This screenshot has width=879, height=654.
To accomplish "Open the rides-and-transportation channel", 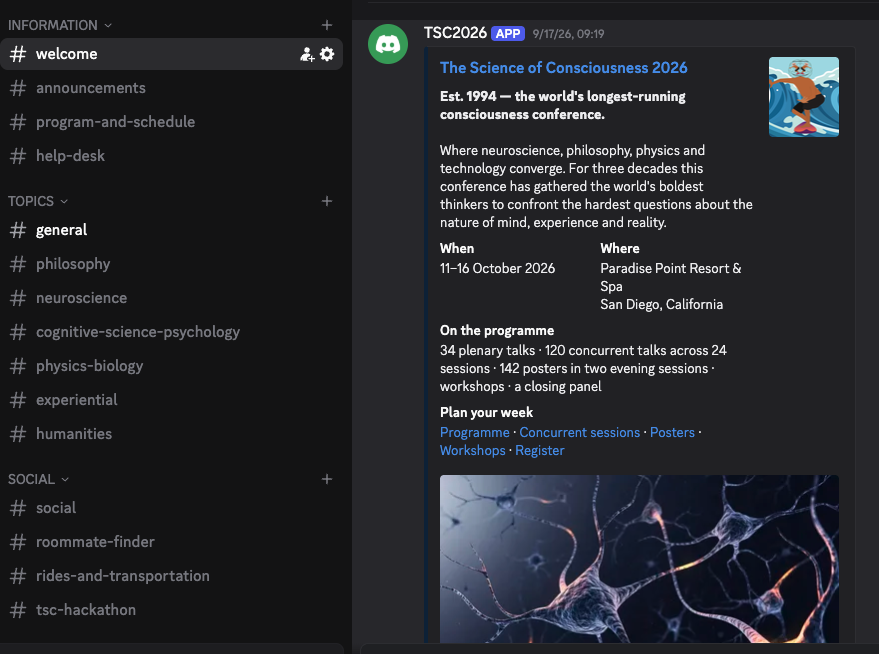I will pos(172,576).
